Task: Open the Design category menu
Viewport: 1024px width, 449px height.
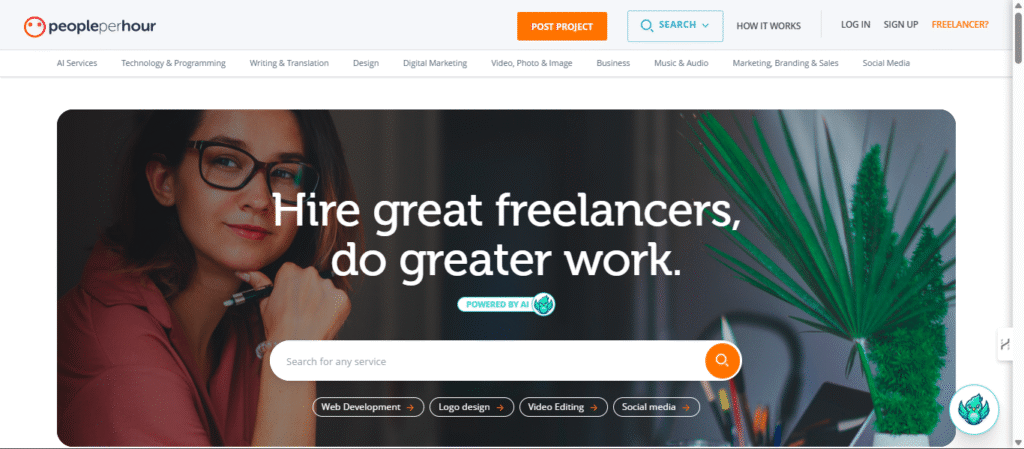Action: pos(366,63)
